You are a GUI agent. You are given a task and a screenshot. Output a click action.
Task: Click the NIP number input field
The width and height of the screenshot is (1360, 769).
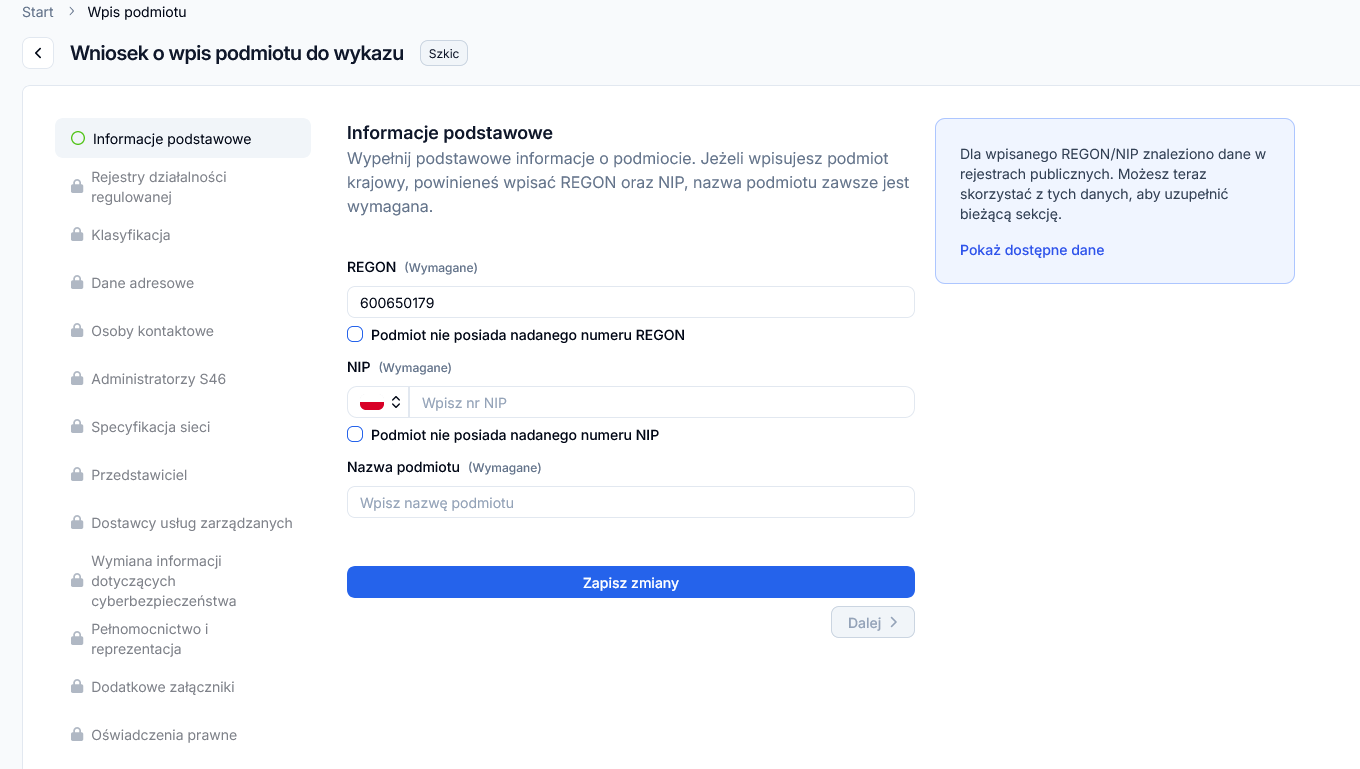[661, 402]
